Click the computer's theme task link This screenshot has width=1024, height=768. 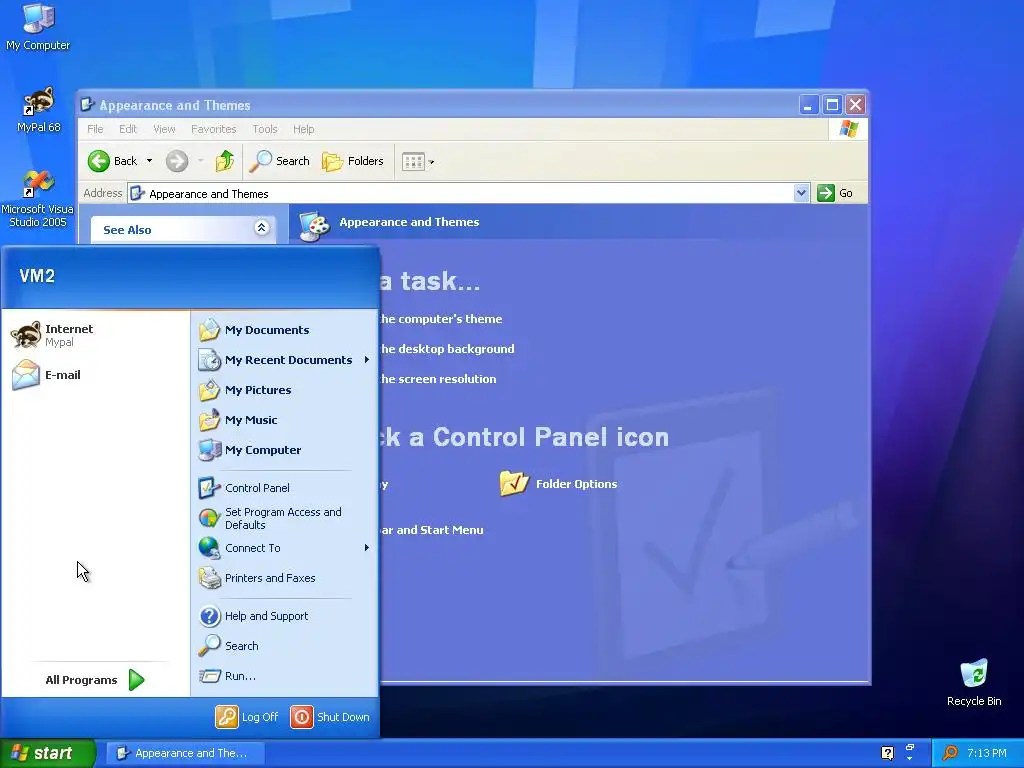(x=441, y=319)
